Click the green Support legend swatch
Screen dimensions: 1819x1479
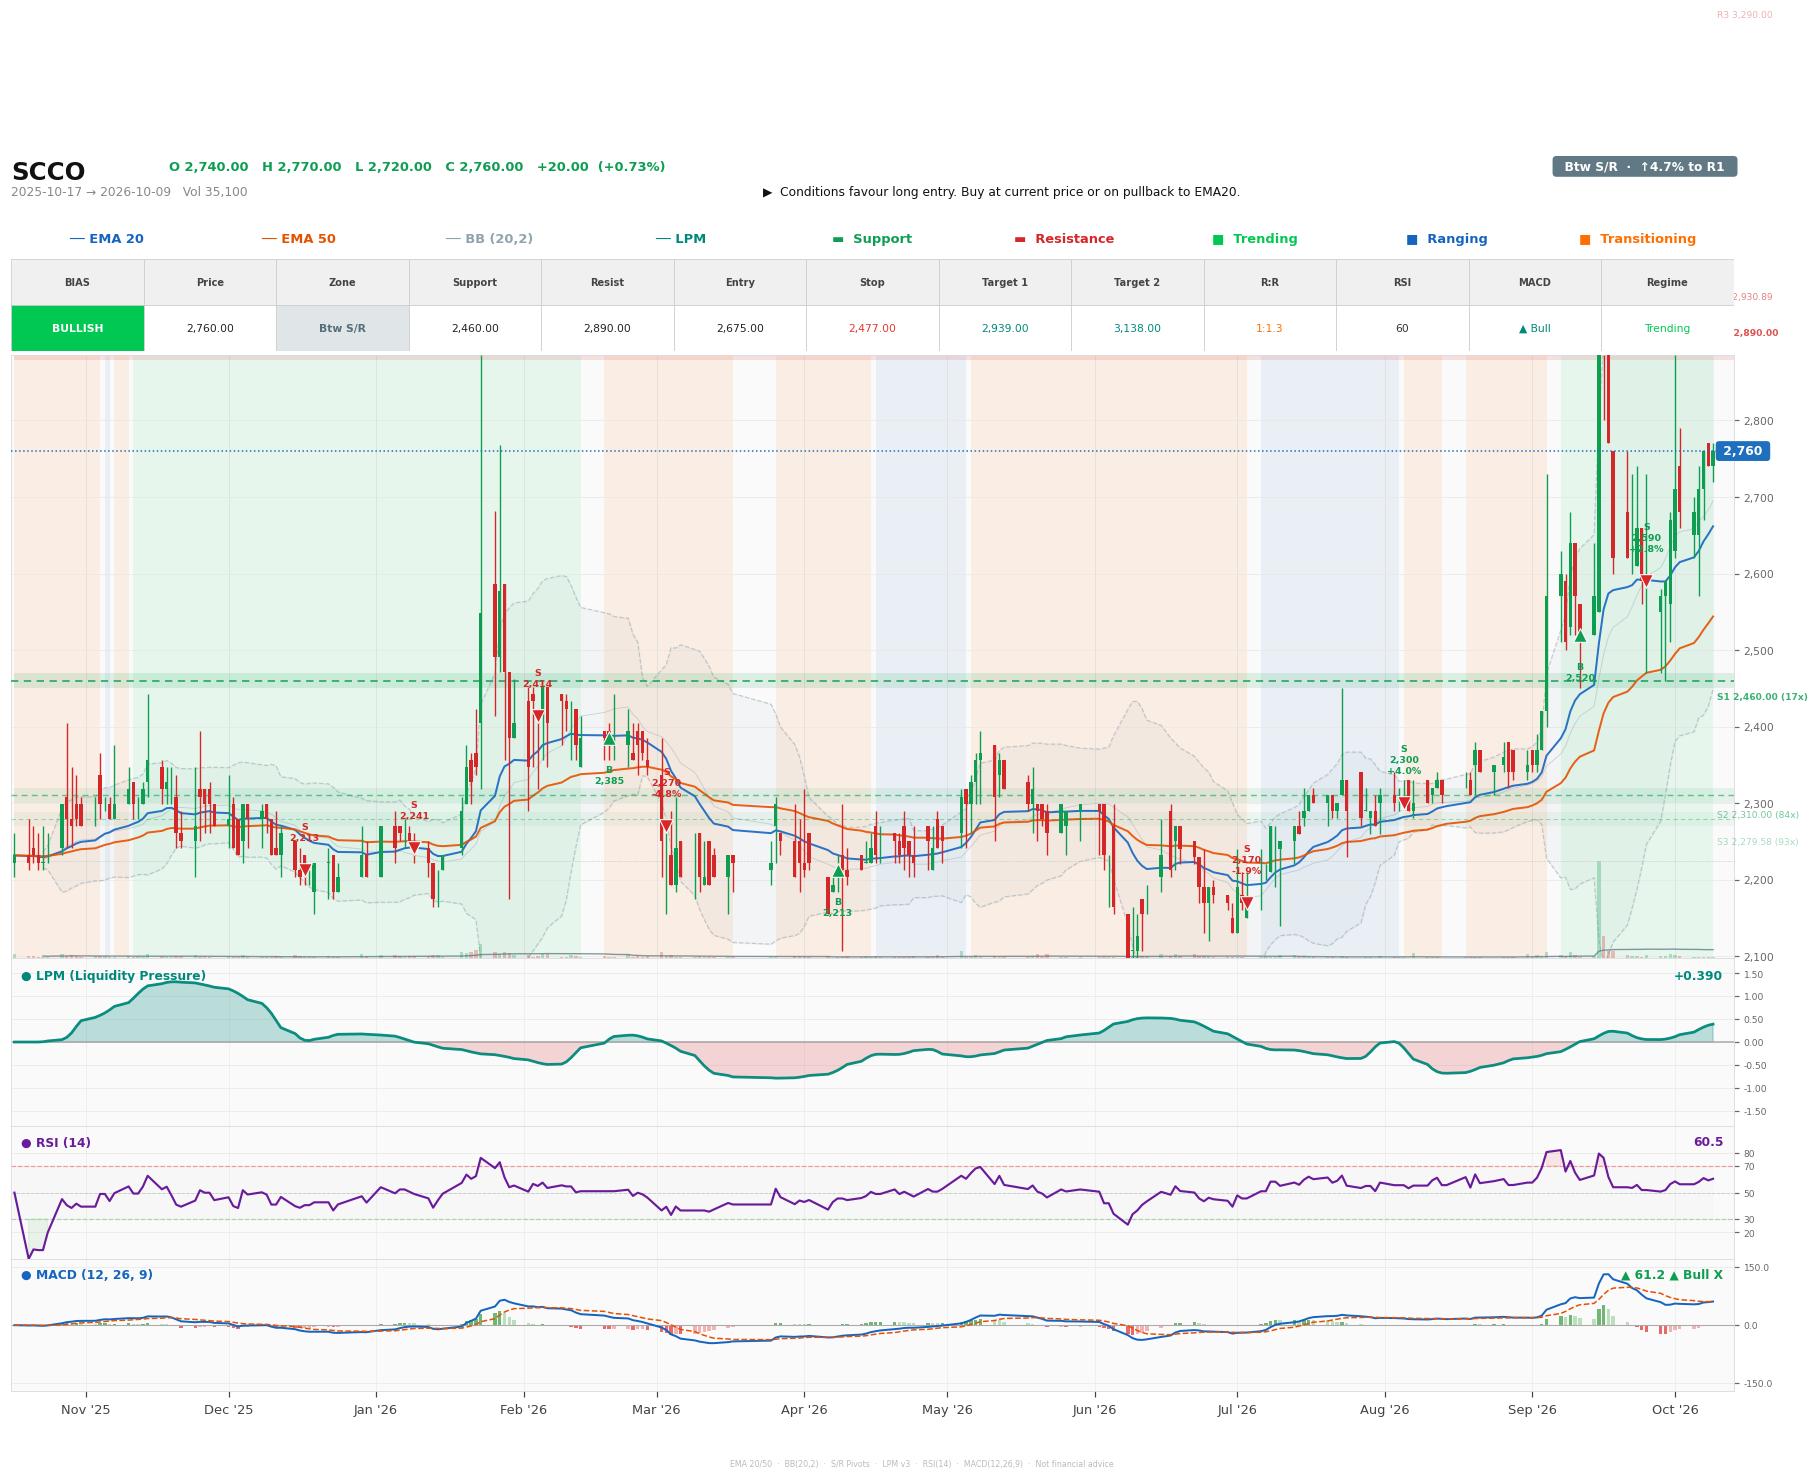pos(838,239)
